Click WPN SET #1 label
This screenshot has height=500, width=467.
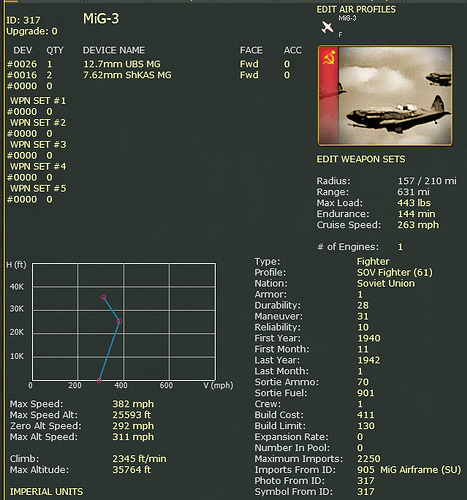(38, 101)
